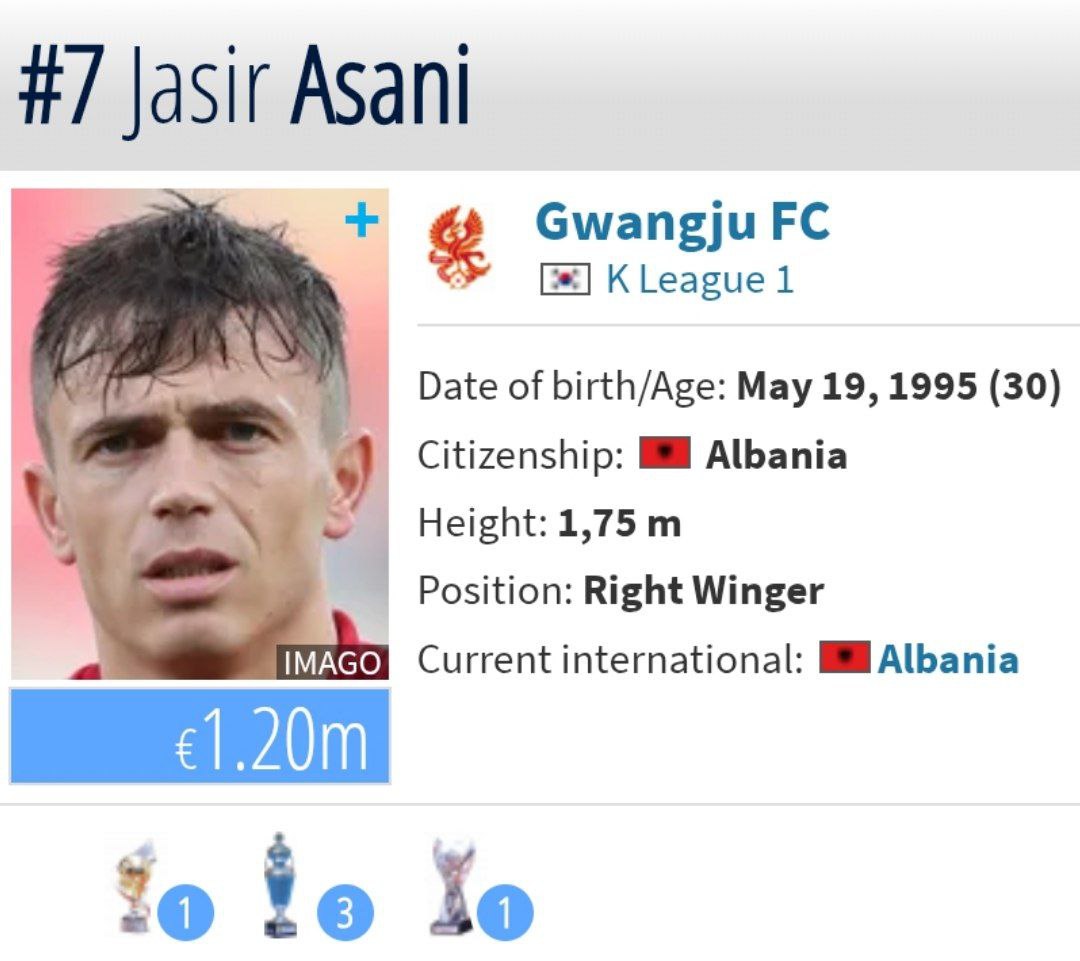
Task: Click the Albania flag next to Citizenship
Action: click(x=665, y=455)
